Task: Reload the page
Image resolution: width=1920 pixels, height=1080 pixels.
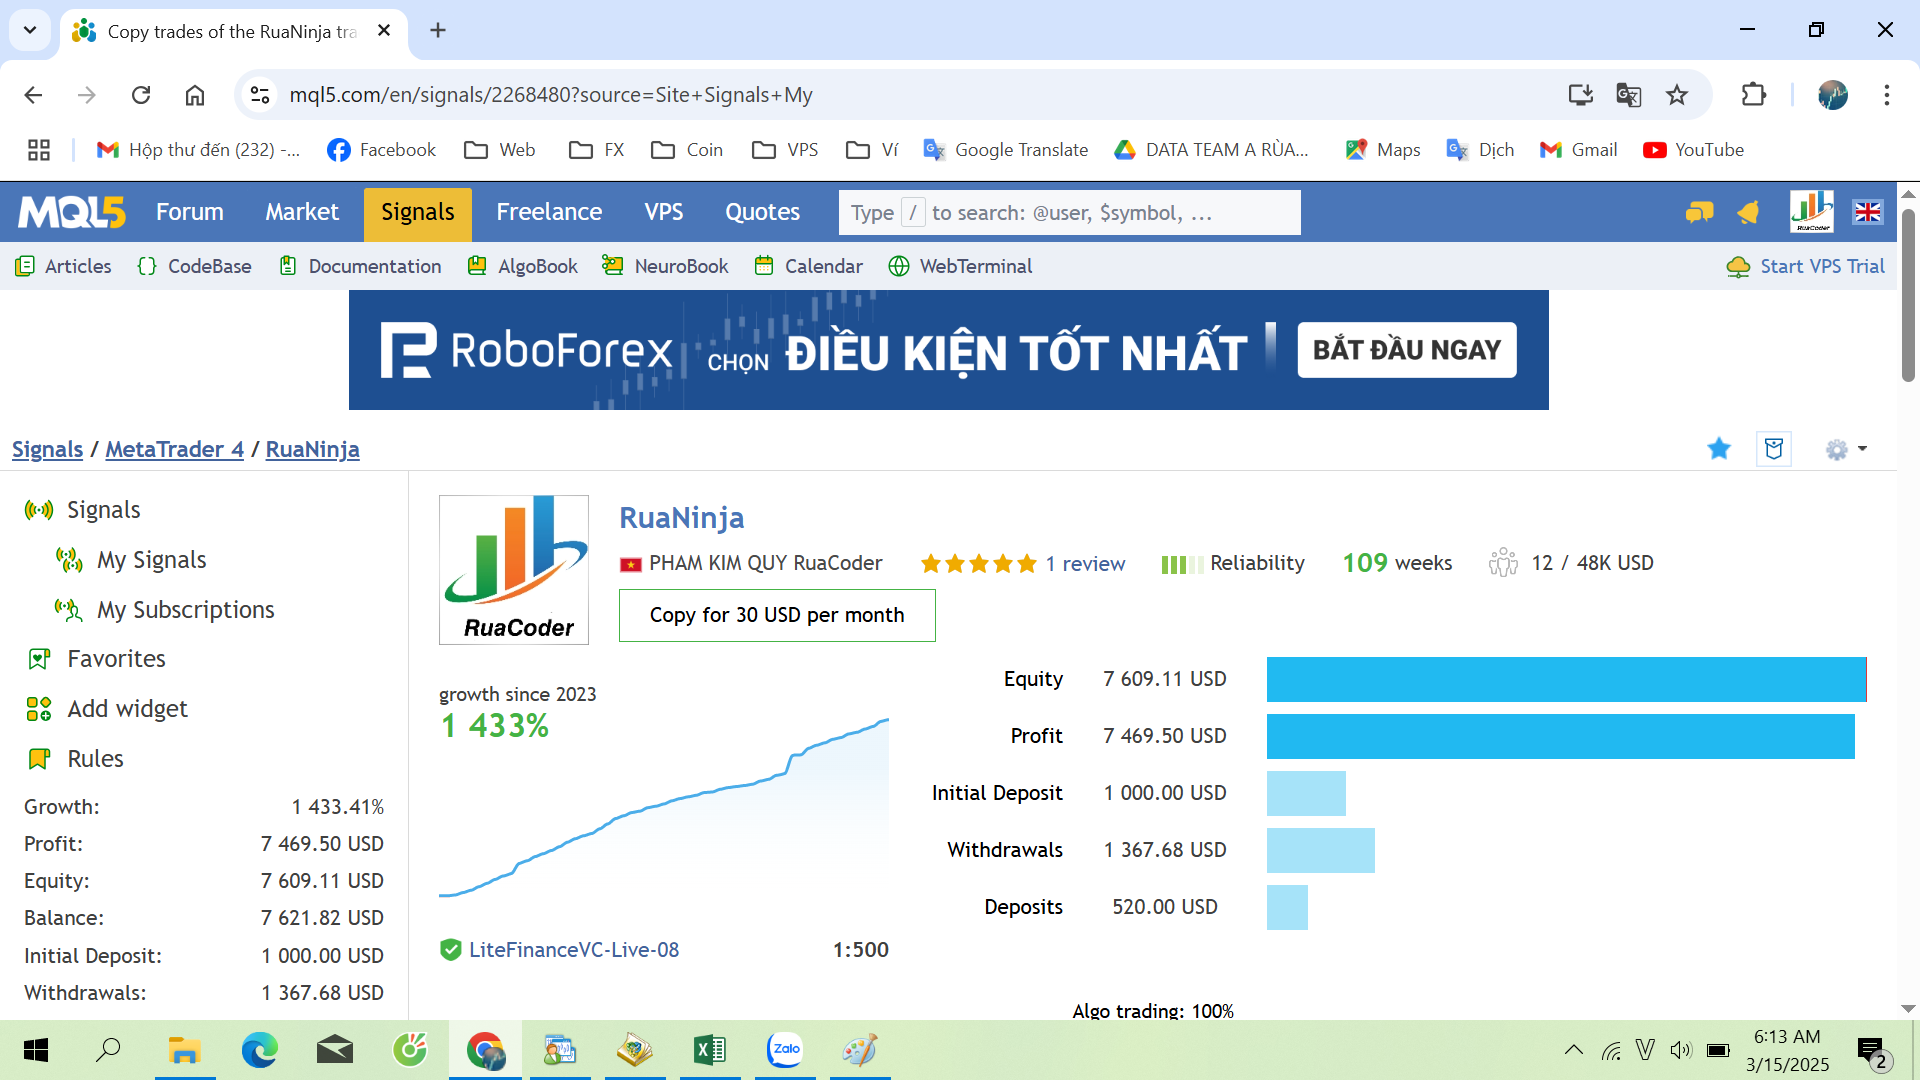Action: pos(141,95)
